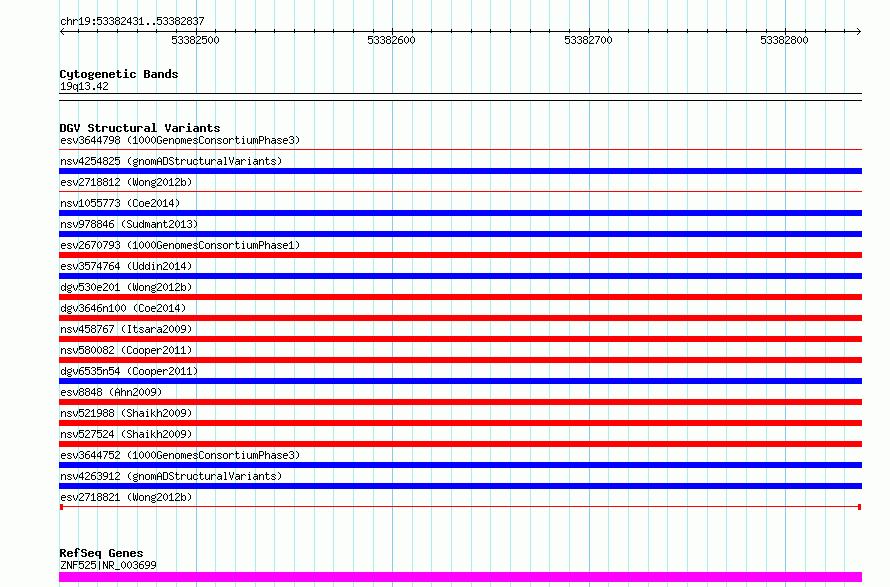
Task: Click the left arrow of the ruler
Action: 62,32
